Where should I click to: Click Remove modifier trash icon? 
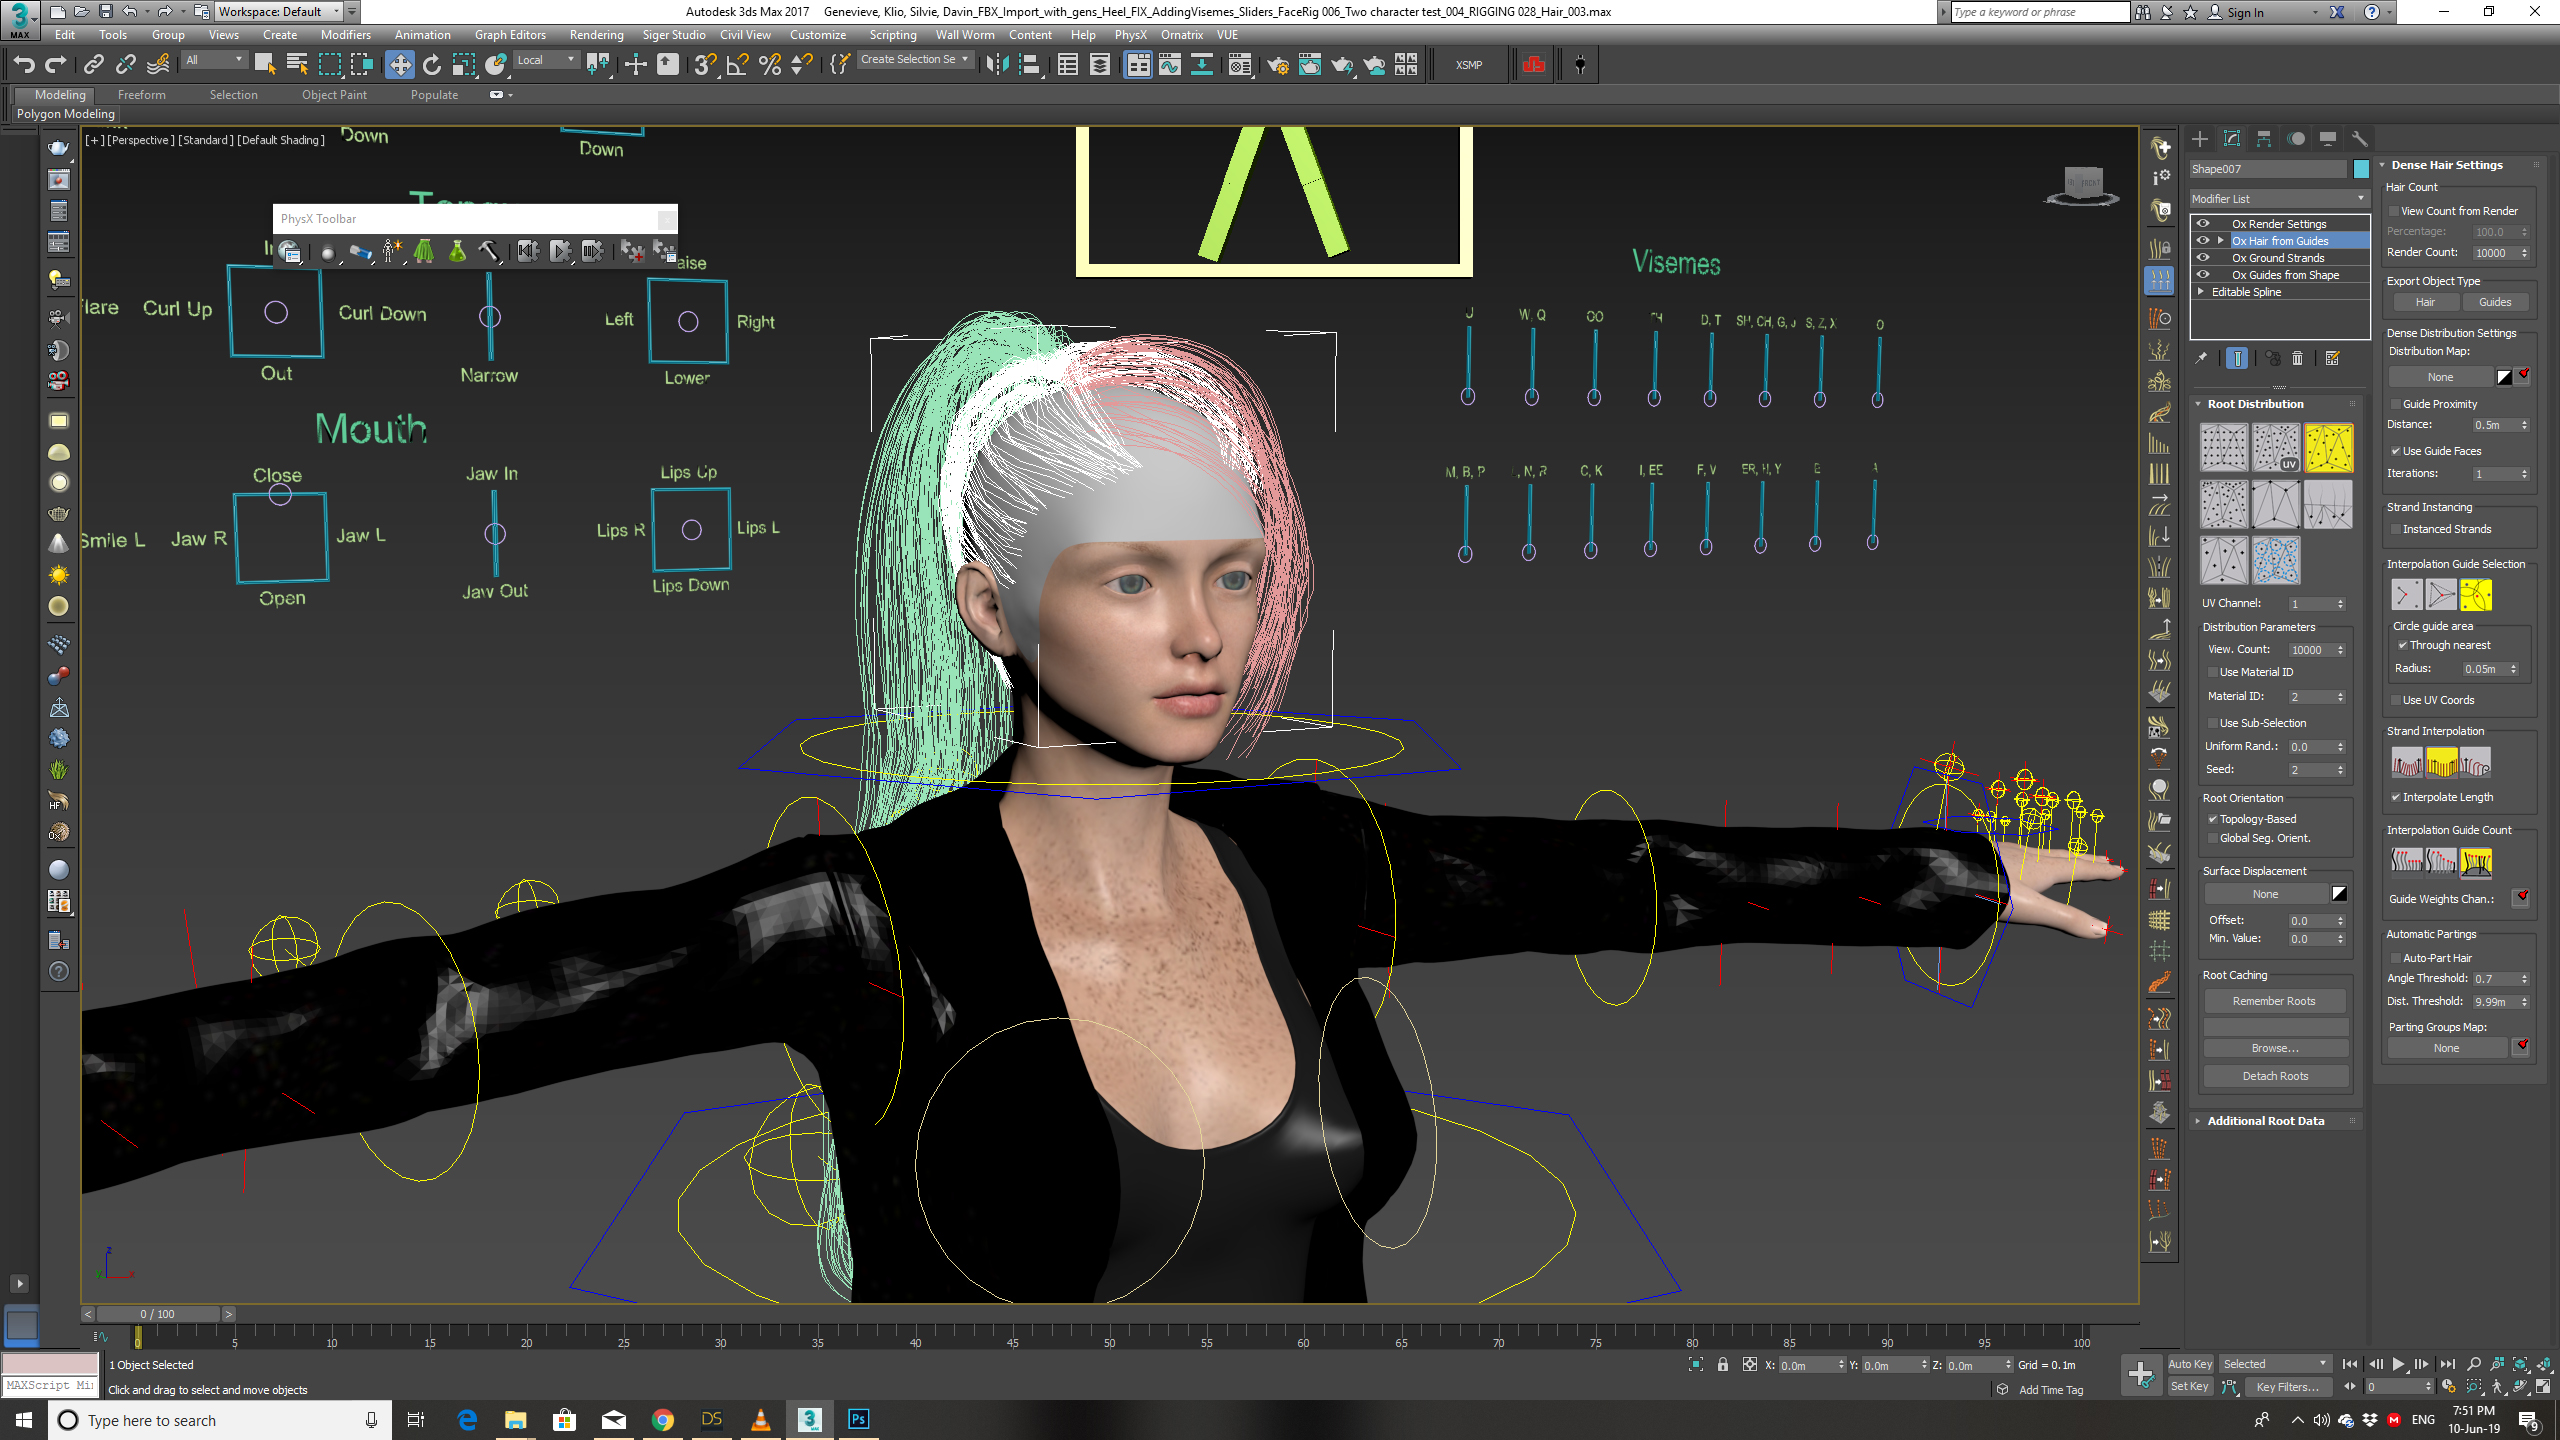[x=2298, y=358]
